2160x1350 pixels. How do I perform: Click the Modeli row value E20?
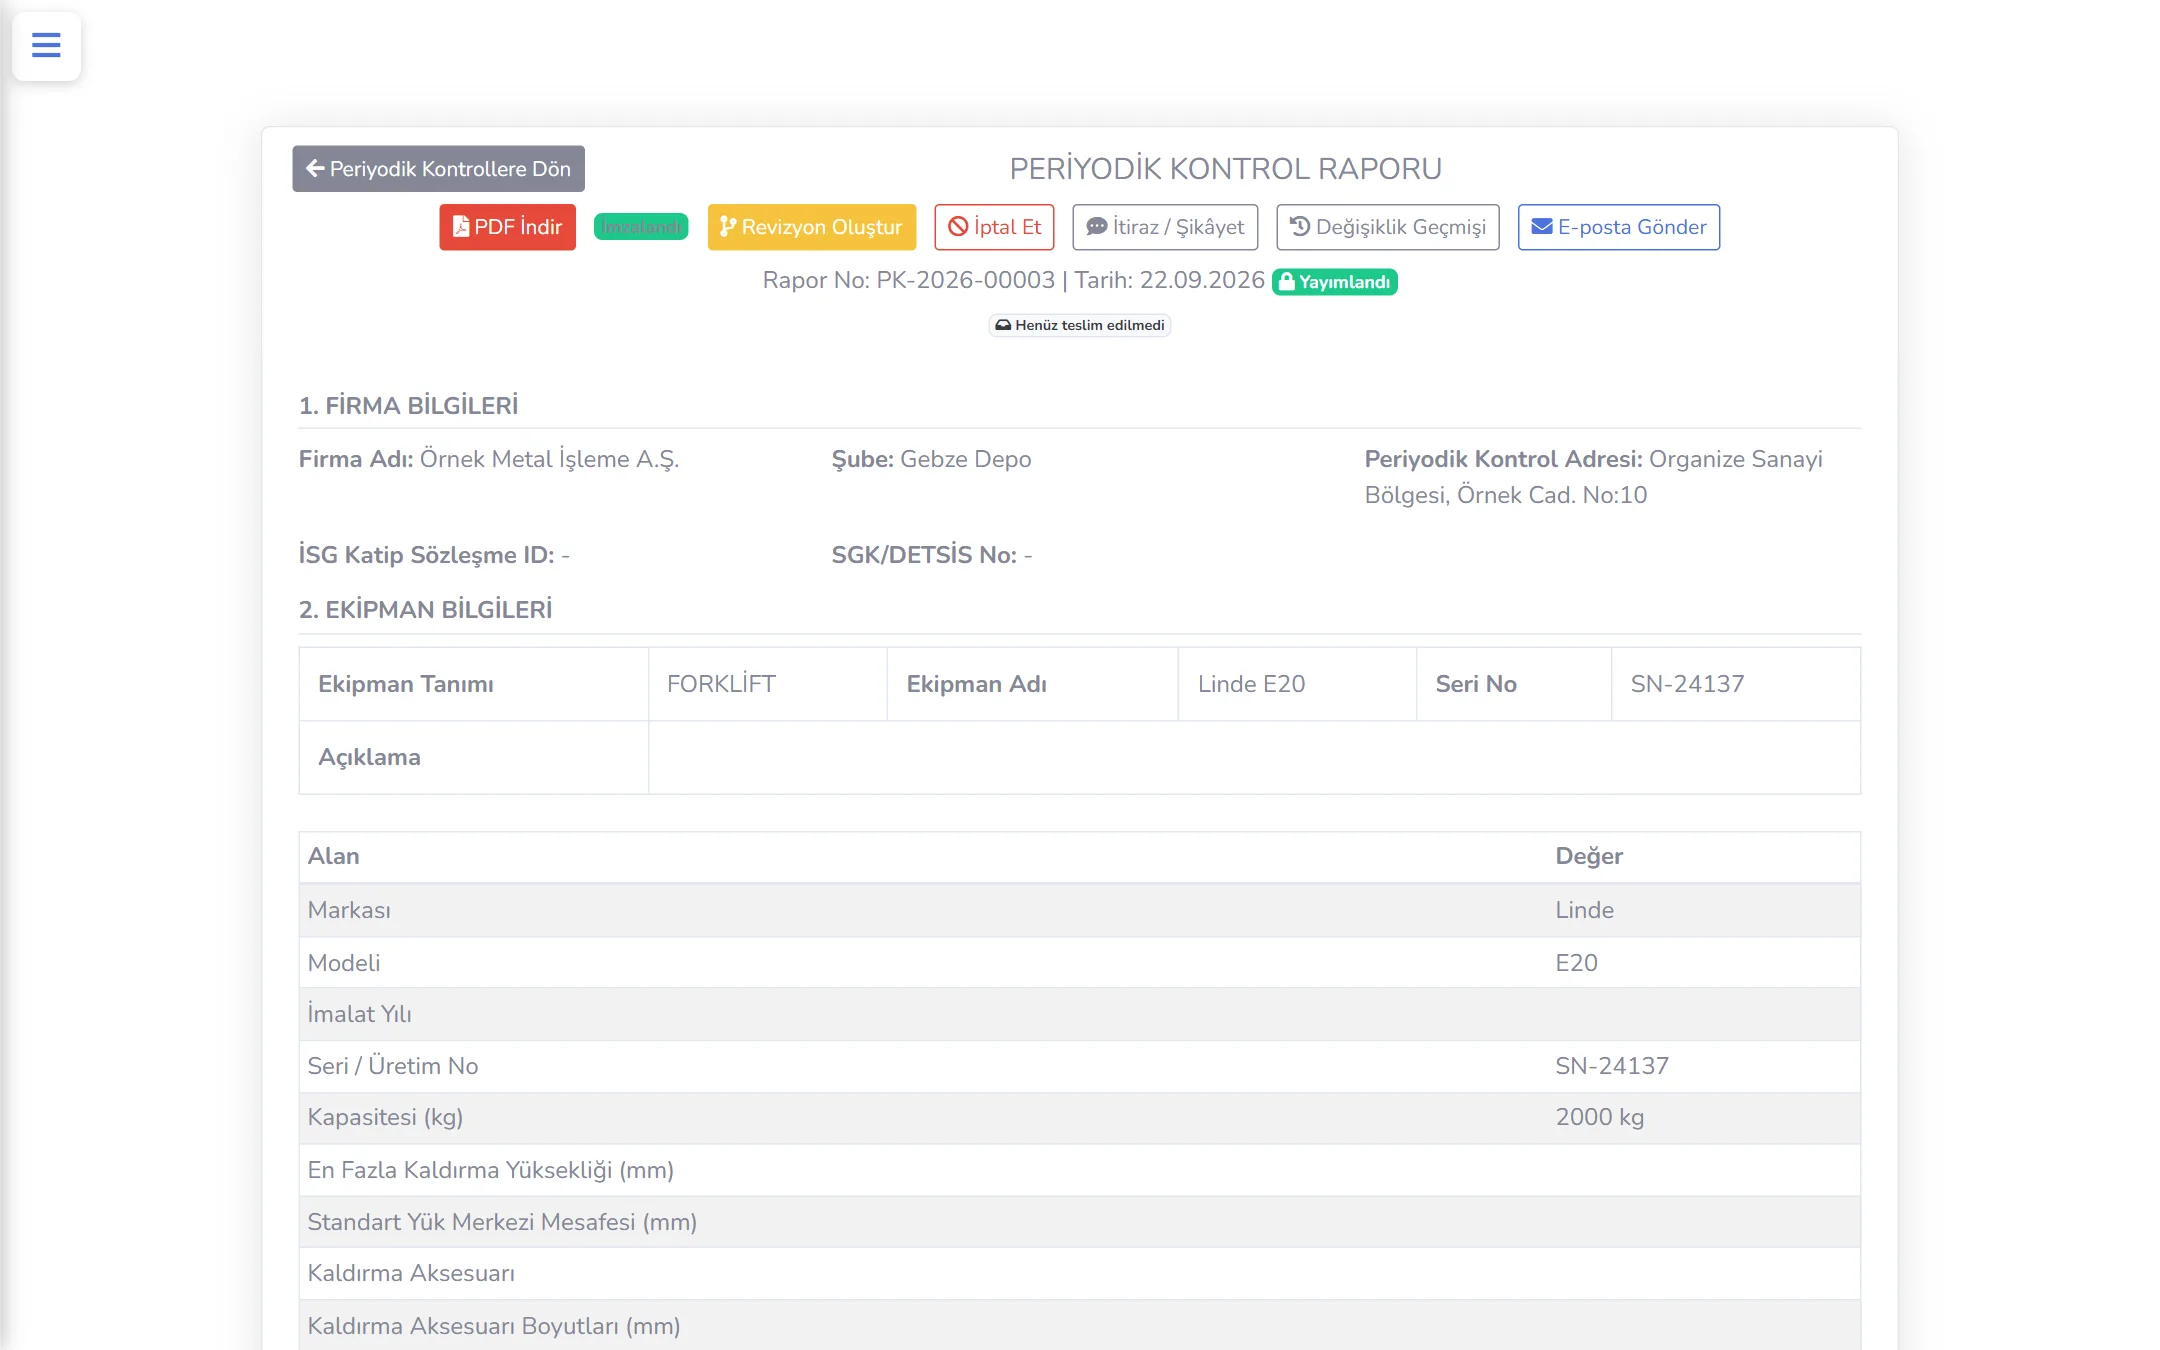point(1576,963)
